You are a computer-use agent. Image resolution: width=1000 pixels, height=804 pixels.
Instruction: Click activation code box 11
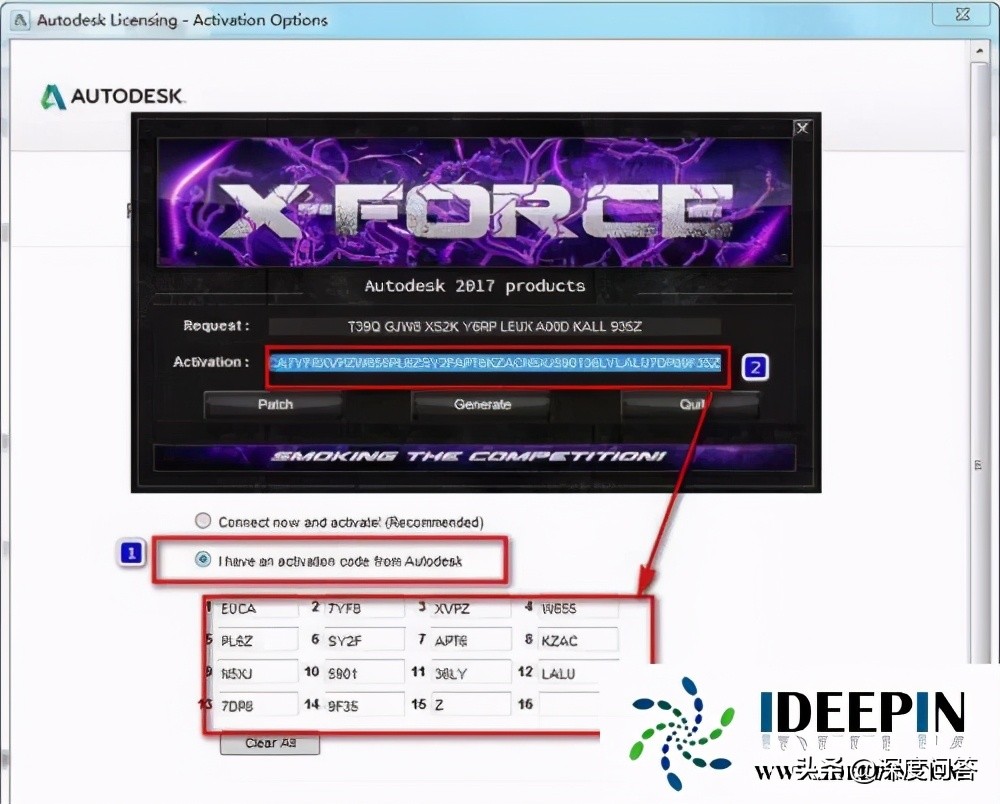point(471,673)
